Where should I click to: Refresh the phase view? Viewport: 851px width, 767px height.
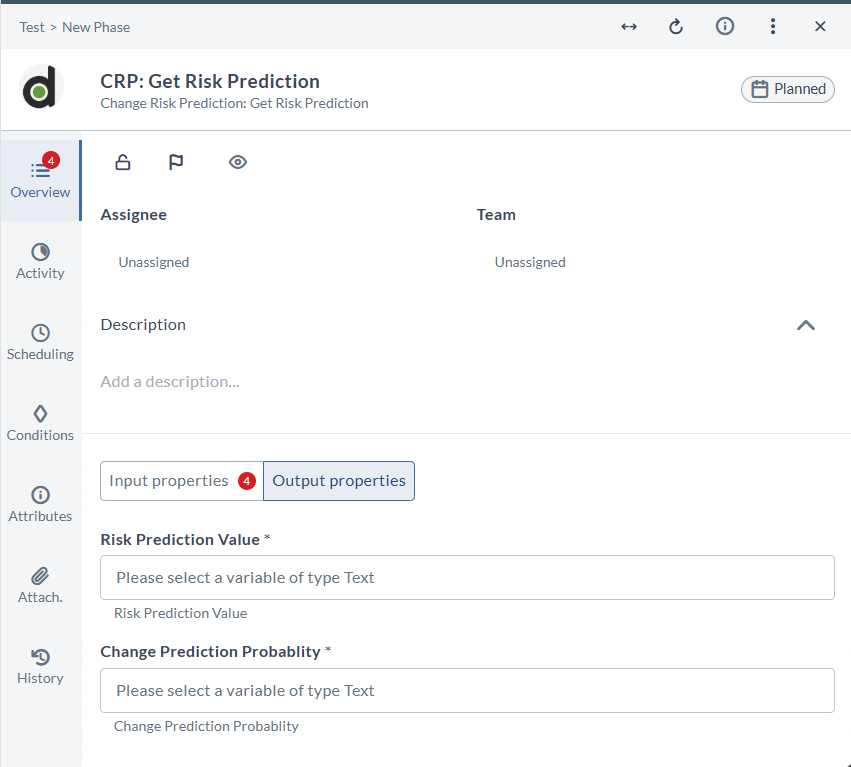(676, 26)
